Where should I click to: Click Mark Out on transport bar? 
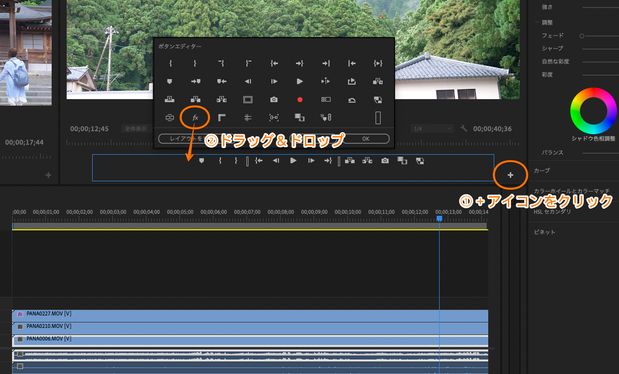[236, 161]
